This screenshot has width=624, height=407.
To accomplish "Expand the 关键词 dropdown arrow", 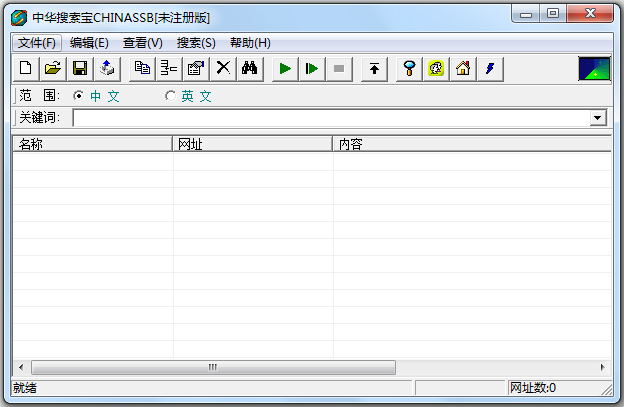I will (598, 118).
